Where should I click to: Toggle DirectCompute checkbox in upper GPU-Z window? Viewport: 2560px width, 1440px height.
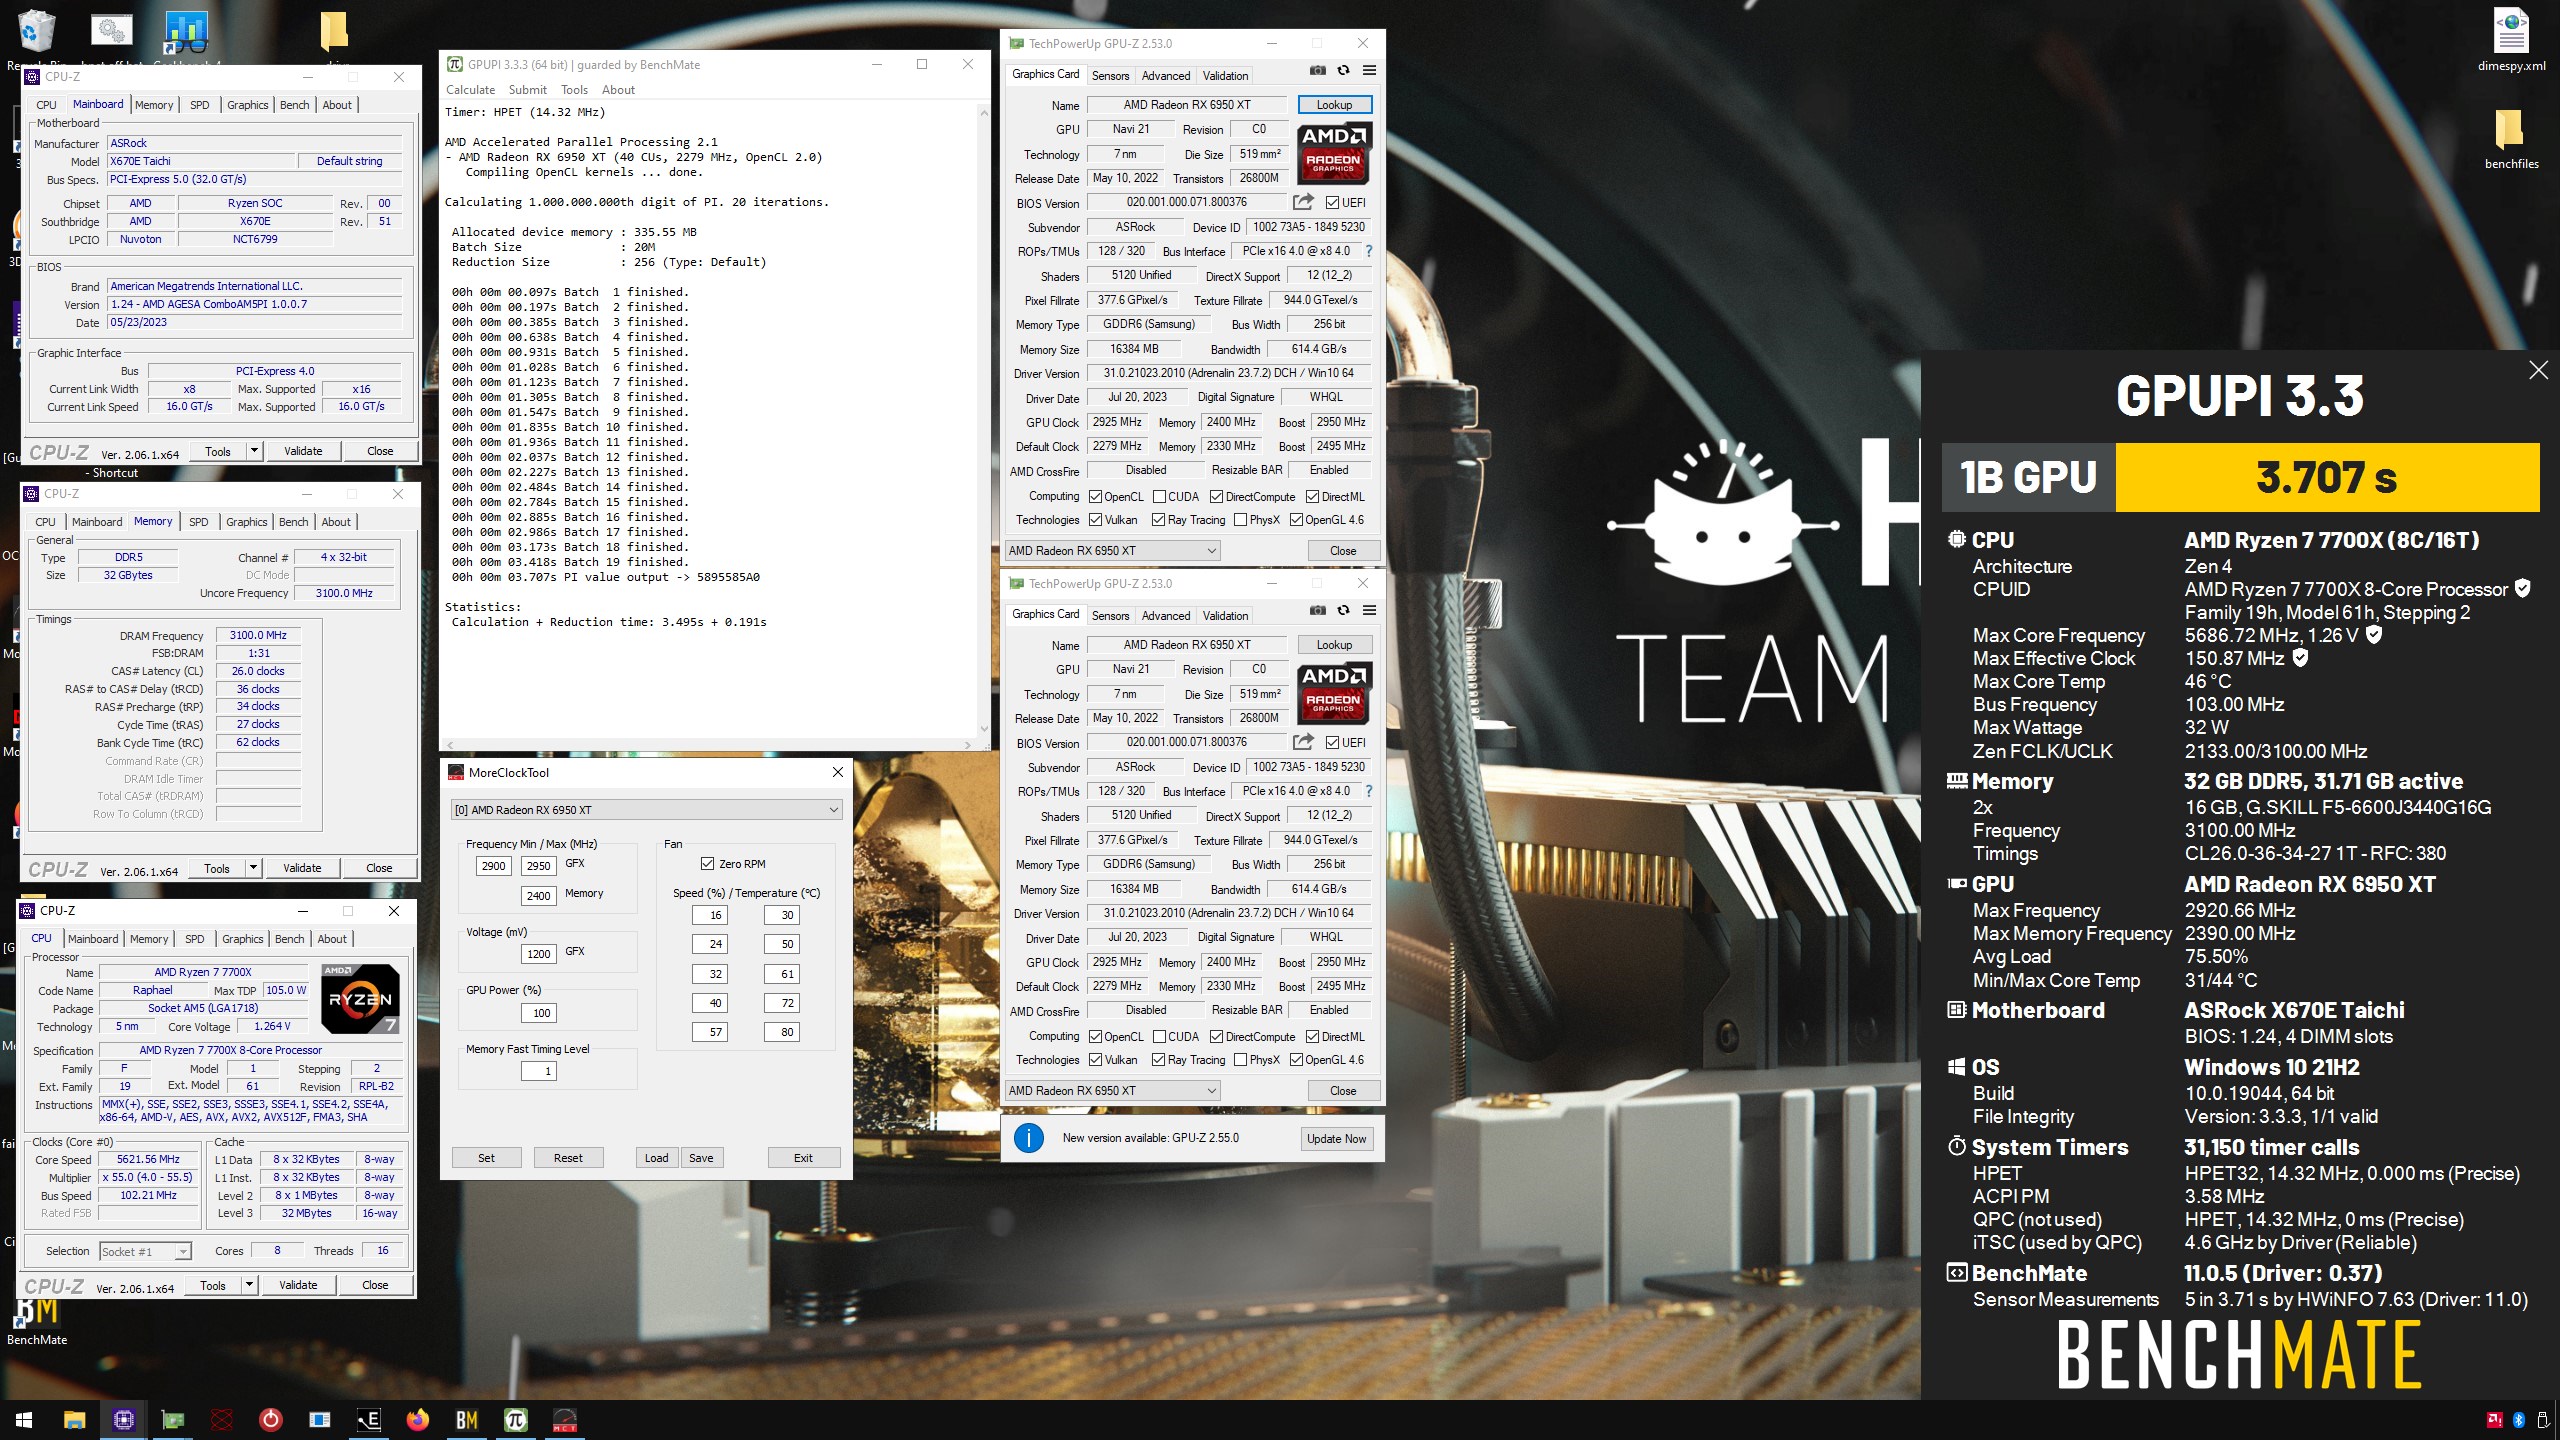1216,497
